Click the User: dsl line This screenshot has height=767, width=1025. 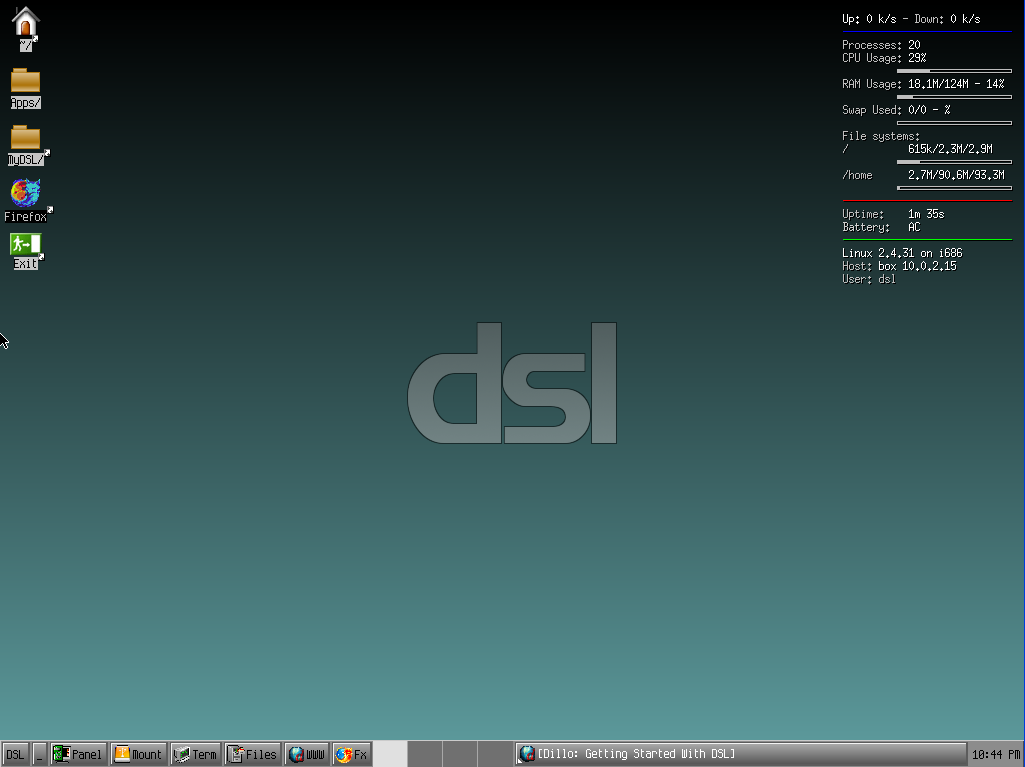click(x=869, y=279)
